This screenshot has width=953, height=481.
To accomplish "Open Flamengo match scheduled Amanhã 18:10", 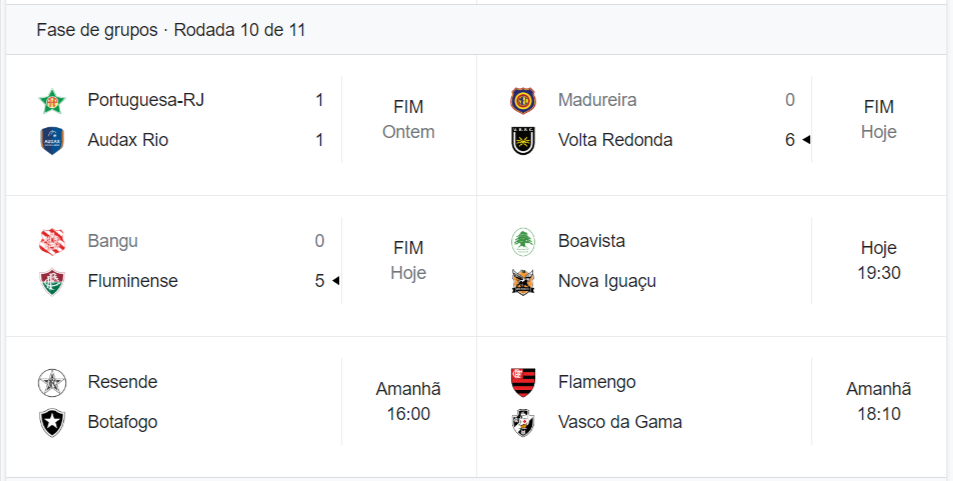I will point(878,401).
